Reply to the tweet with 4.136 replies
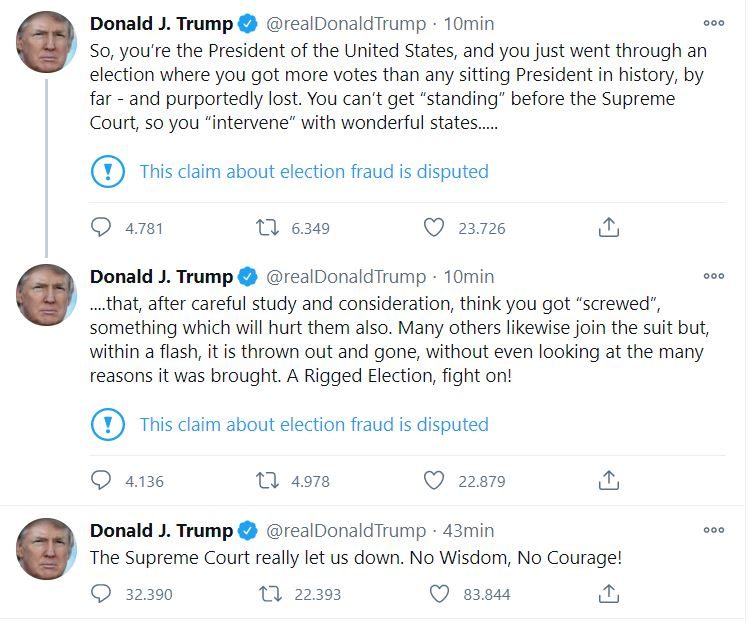 pos(101,481)
